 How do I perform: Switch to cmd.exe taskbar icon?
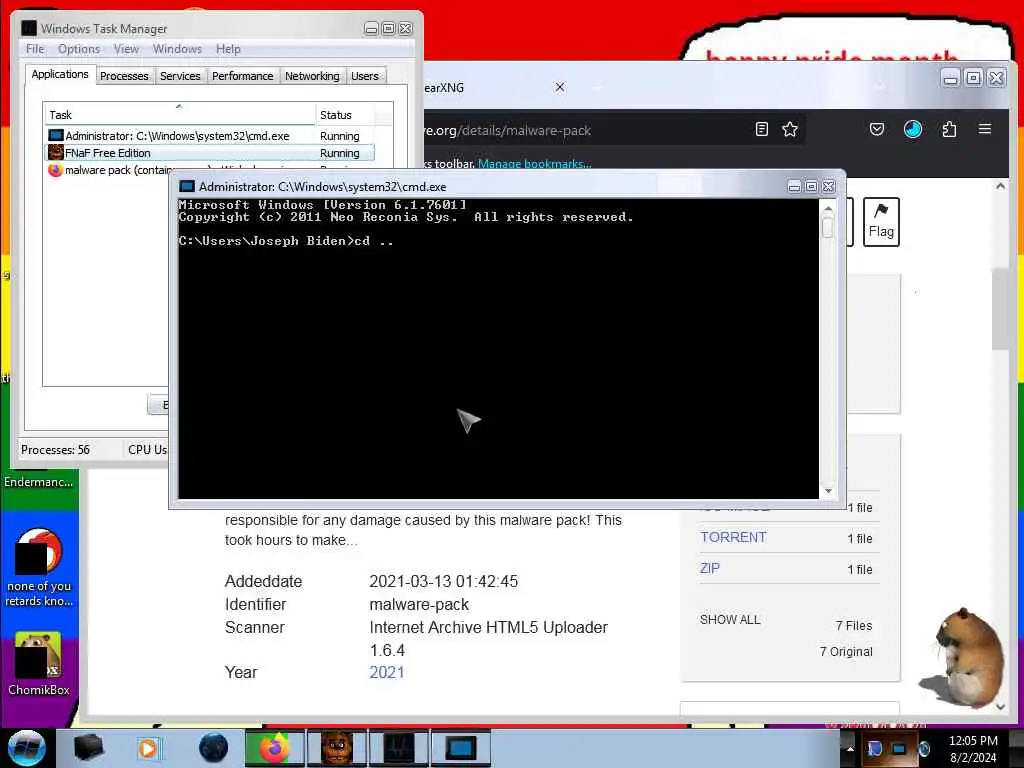[460, 748]
